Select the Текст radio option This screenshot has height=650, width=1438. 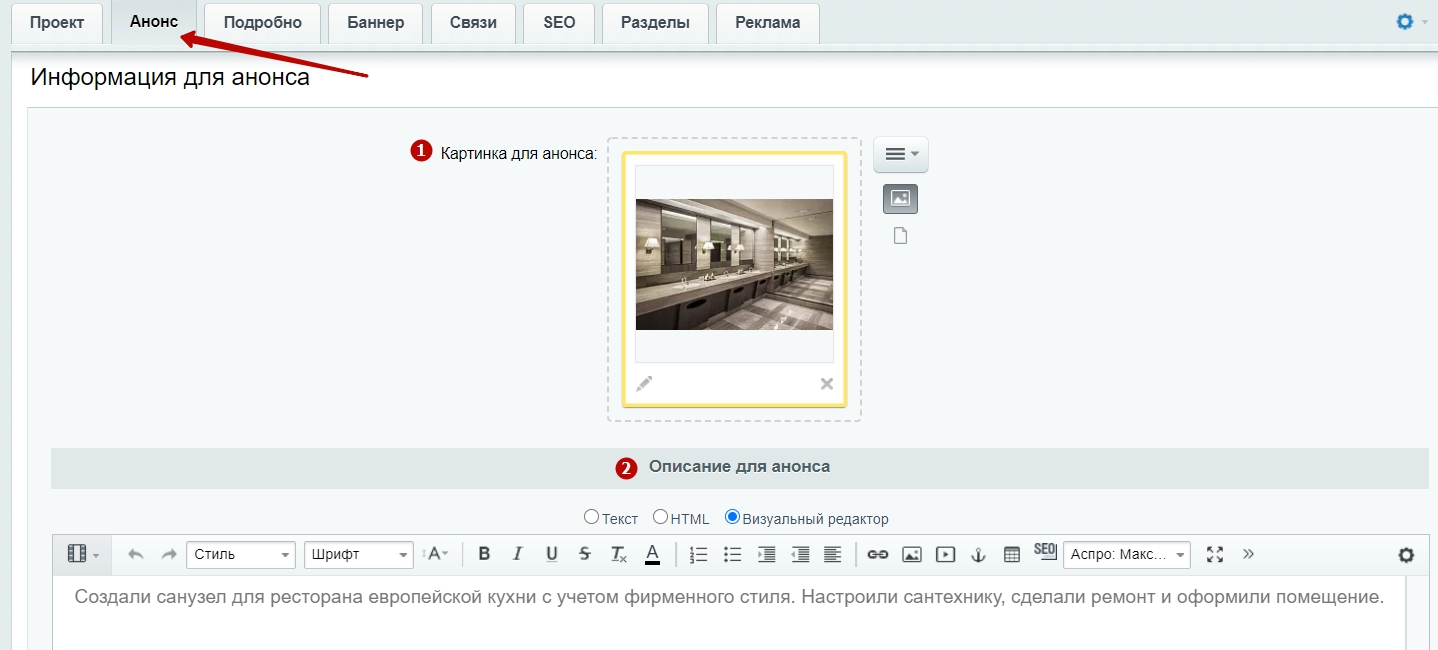(x=591, y=518)
